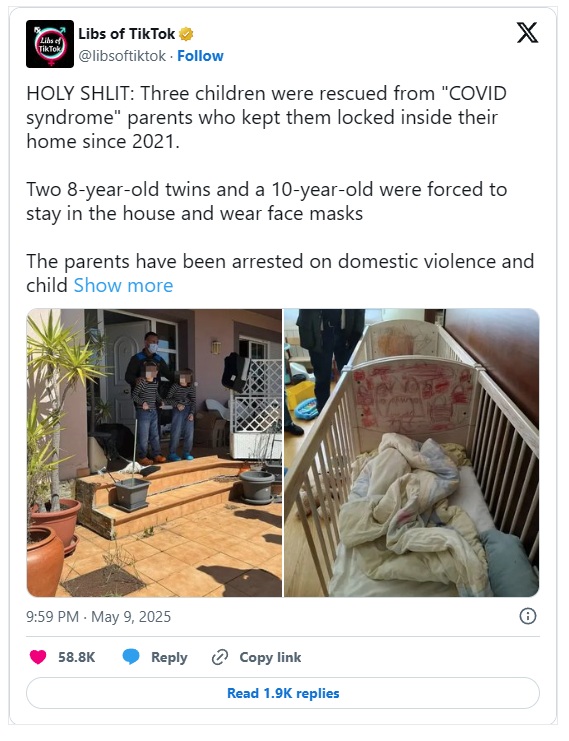View the photo of children on porch
The image size is (569, 741).
pyautogui.click(x=154, y=453)
